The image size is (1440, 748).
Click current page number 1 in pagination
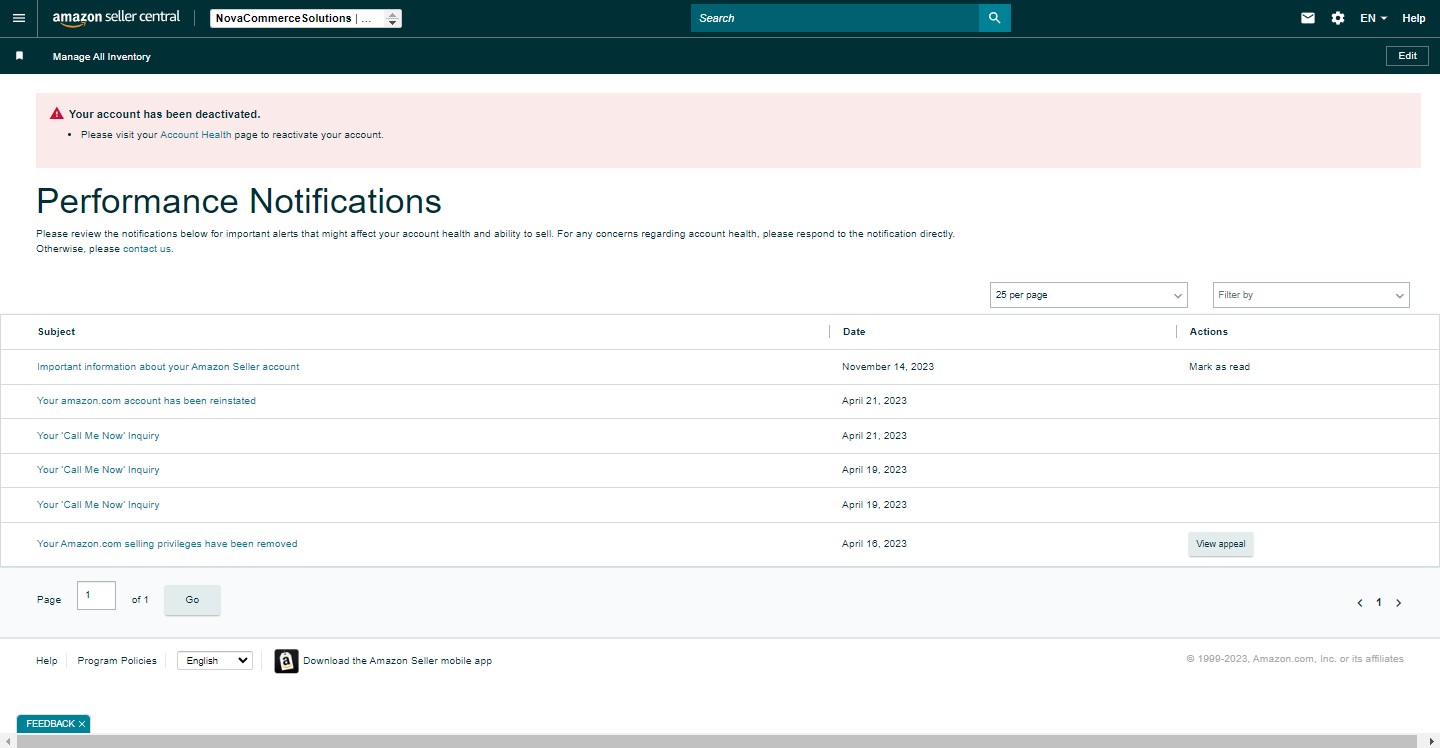1379,603
